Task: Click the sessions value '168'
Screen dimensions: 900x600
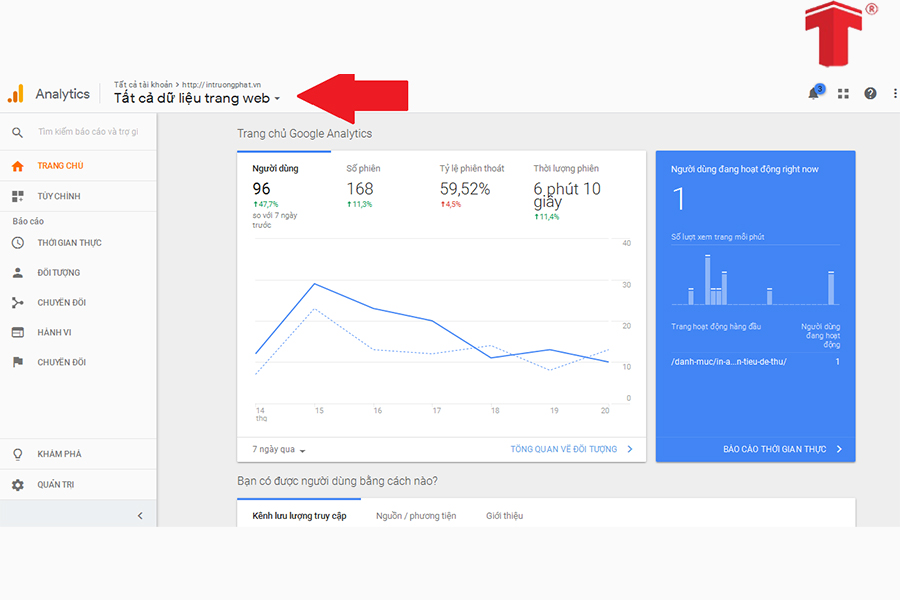Action: coord(360,189)
